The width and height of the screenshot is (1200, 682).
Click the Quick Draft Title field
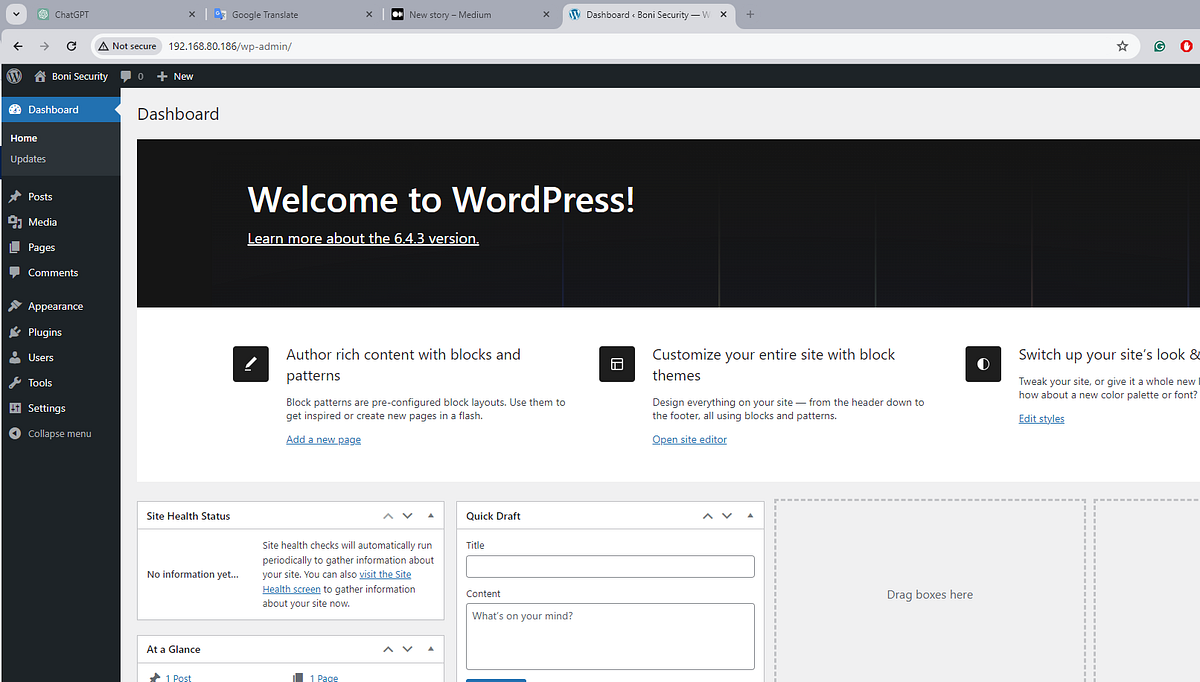pos(610,566)
